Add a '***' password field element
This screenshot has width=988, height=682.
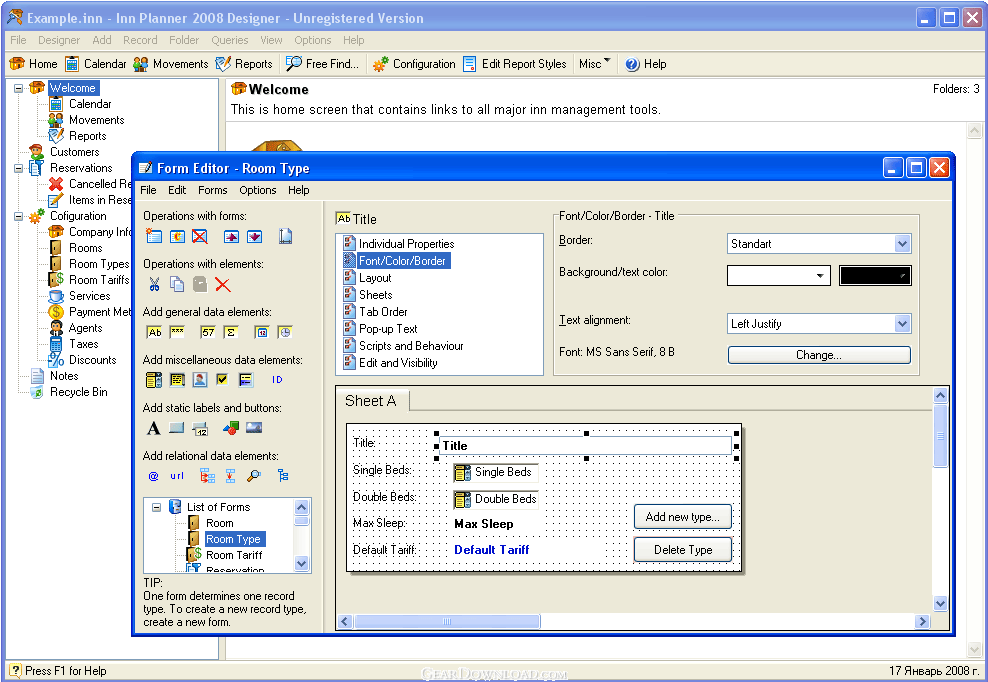coord(177,332)
